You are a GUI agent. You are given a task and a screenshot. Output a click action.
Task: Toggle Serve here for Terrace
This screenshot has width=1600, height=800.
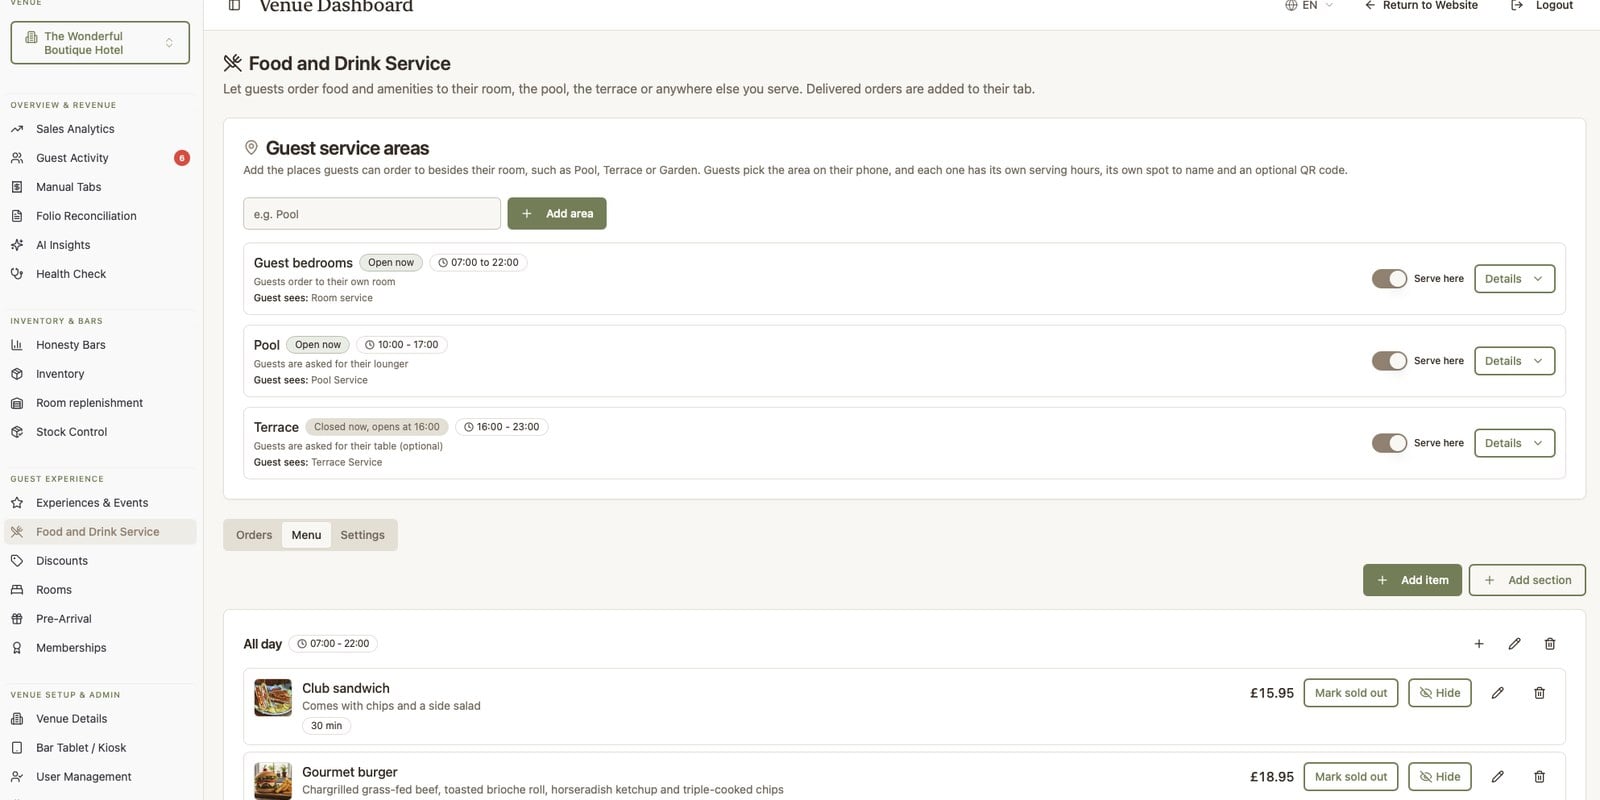(x=1389, y=443)
